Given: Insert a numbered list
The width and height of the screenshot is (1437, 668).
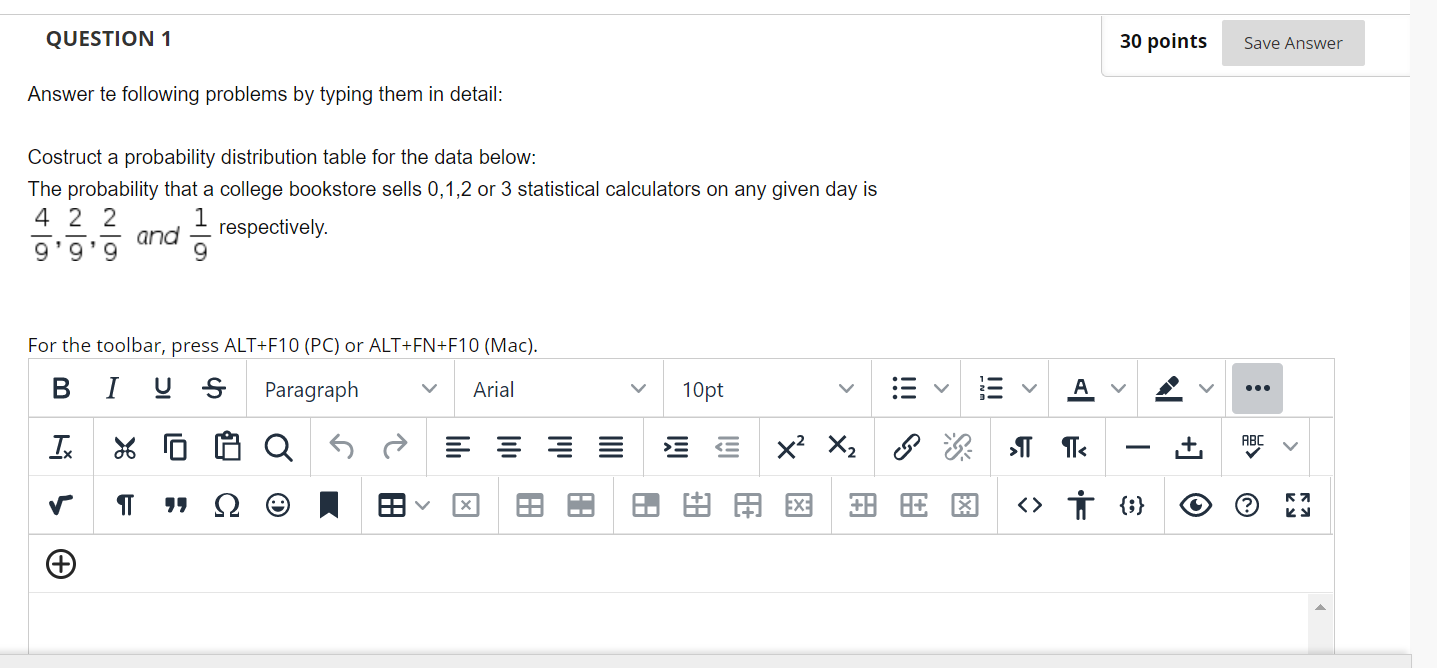Looking at the screenshot, I should 991,389.
